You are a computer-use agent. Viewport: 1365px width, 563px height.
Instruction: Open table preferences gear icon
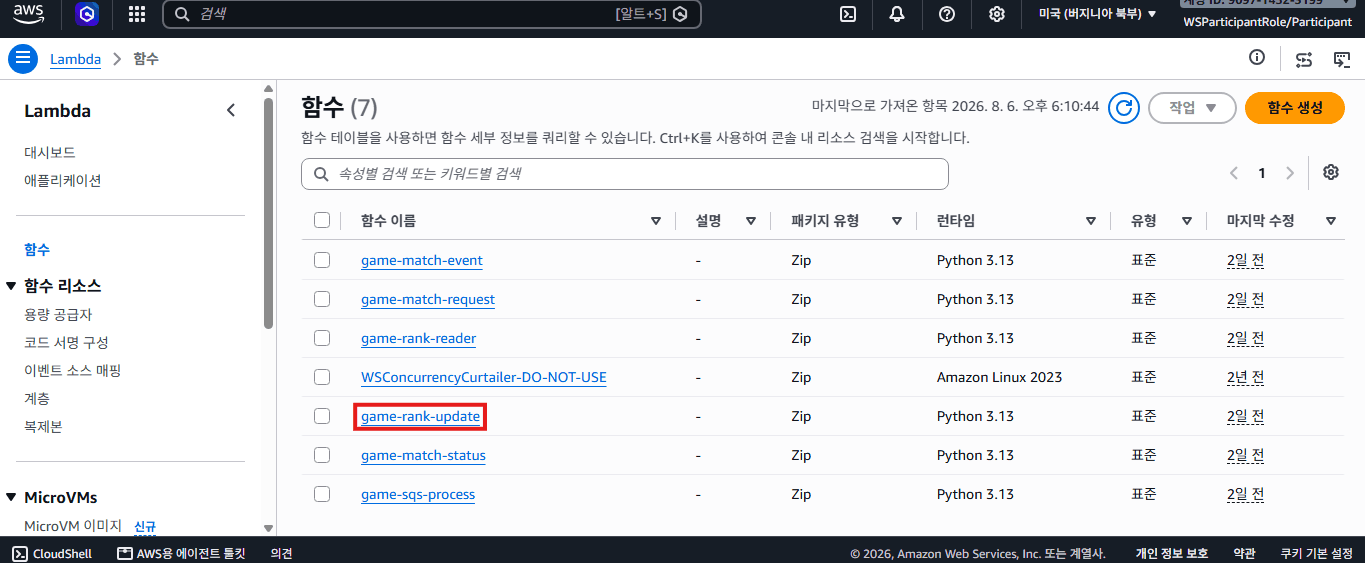1330,172
